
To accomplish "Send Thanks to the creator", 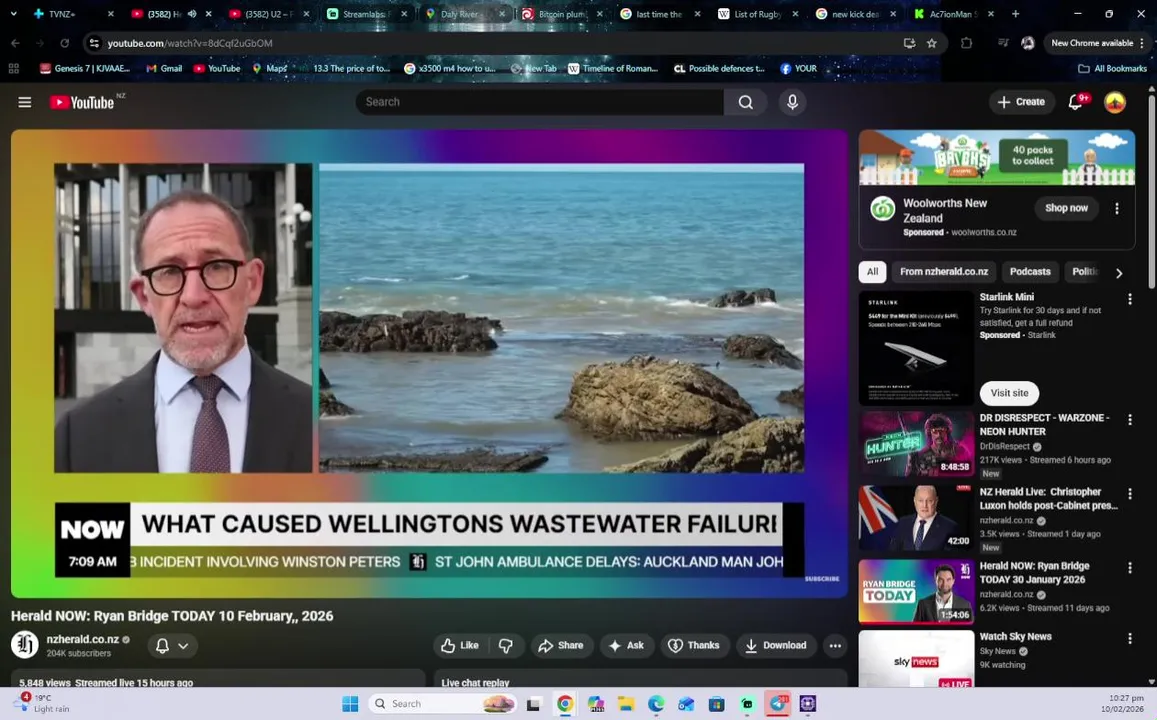I will [694, 645].
